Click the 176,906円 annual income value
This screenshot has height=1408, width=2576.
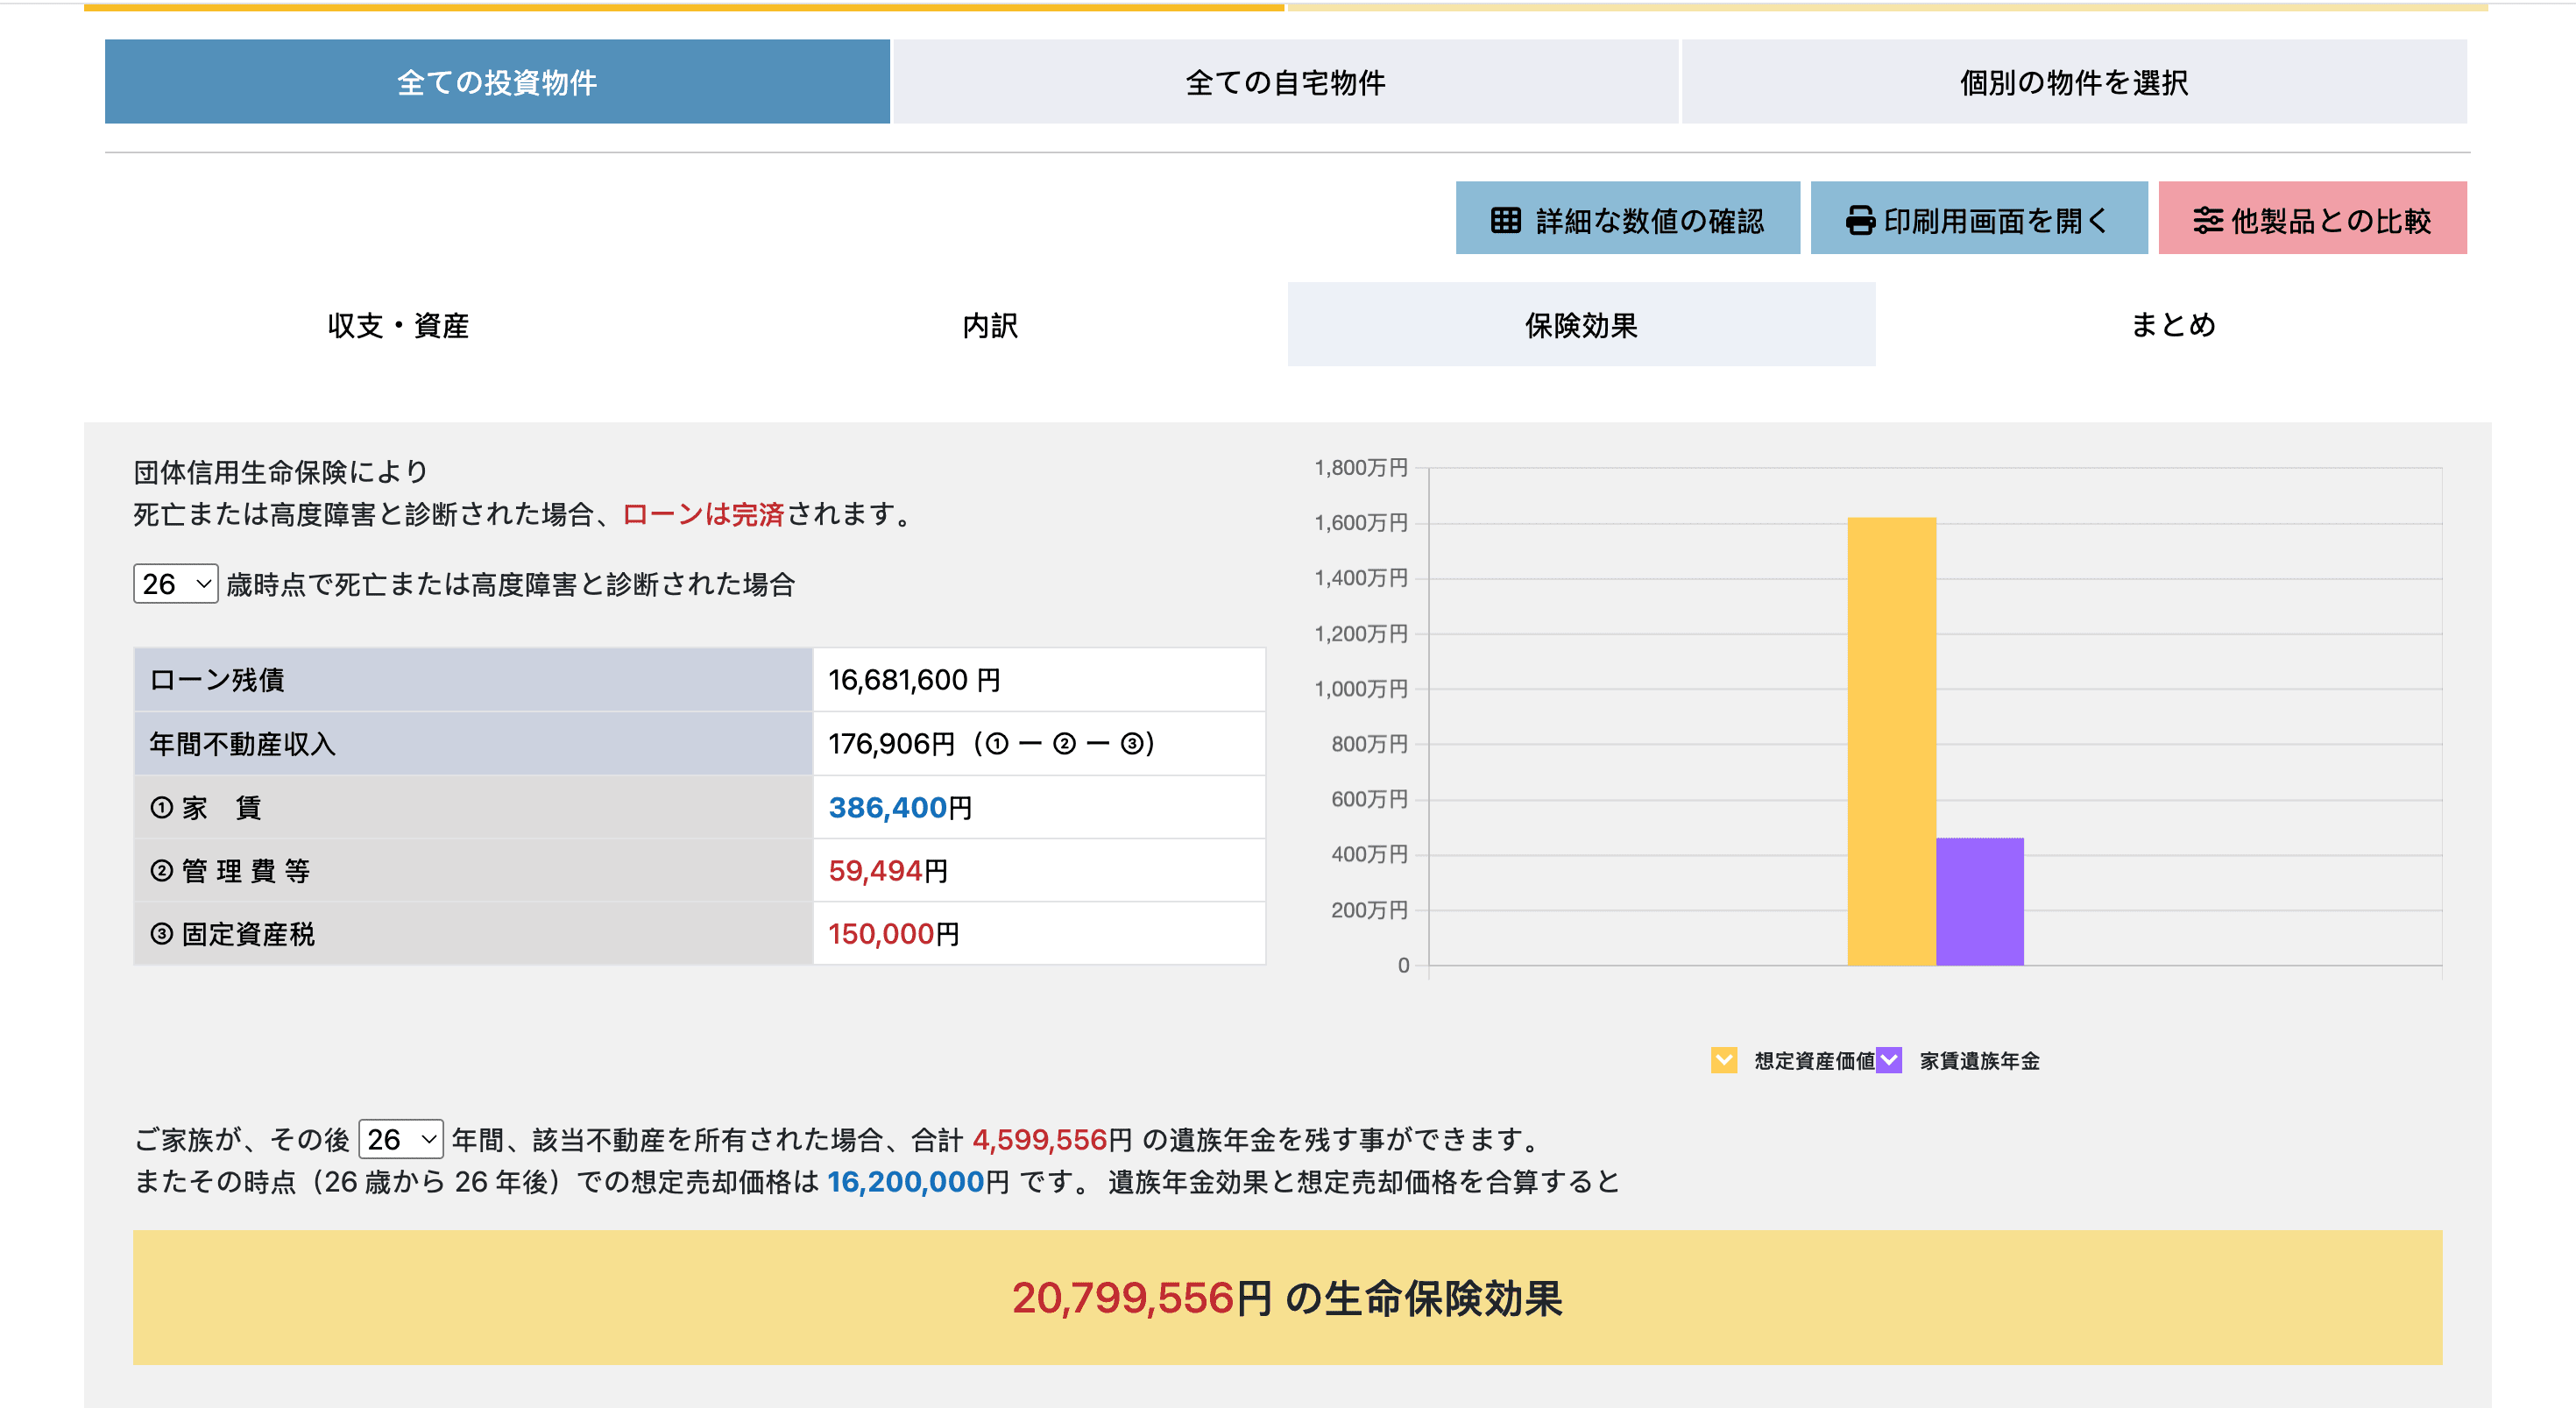(892, 744)
